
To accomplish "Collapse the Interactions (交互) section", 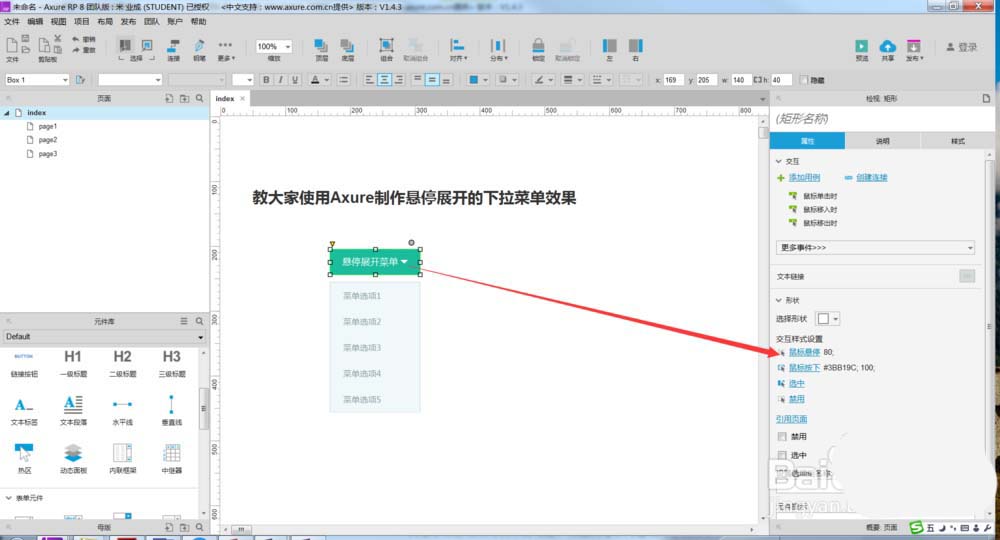I will 779,161.
